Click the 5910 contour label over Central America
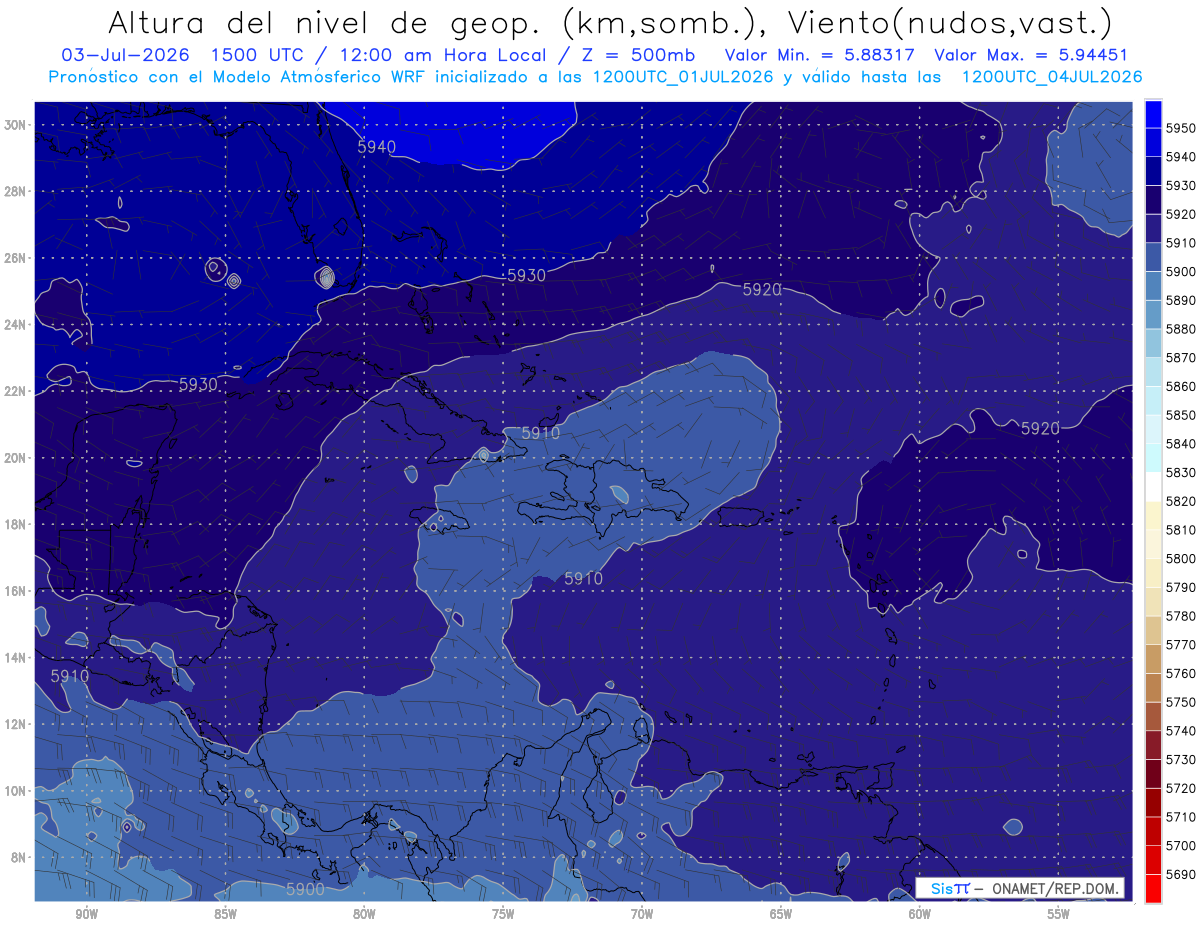The height and width of the screenshot is (927, 1200). (70, 675)
